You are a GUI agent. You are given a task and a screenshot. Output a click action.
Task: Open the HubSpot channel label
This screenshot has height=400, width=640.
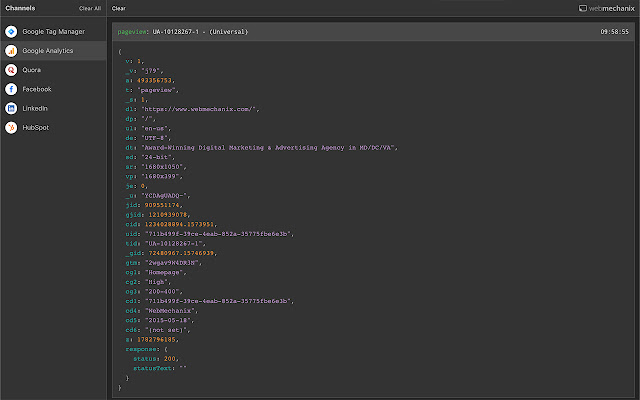click(36, 127)
